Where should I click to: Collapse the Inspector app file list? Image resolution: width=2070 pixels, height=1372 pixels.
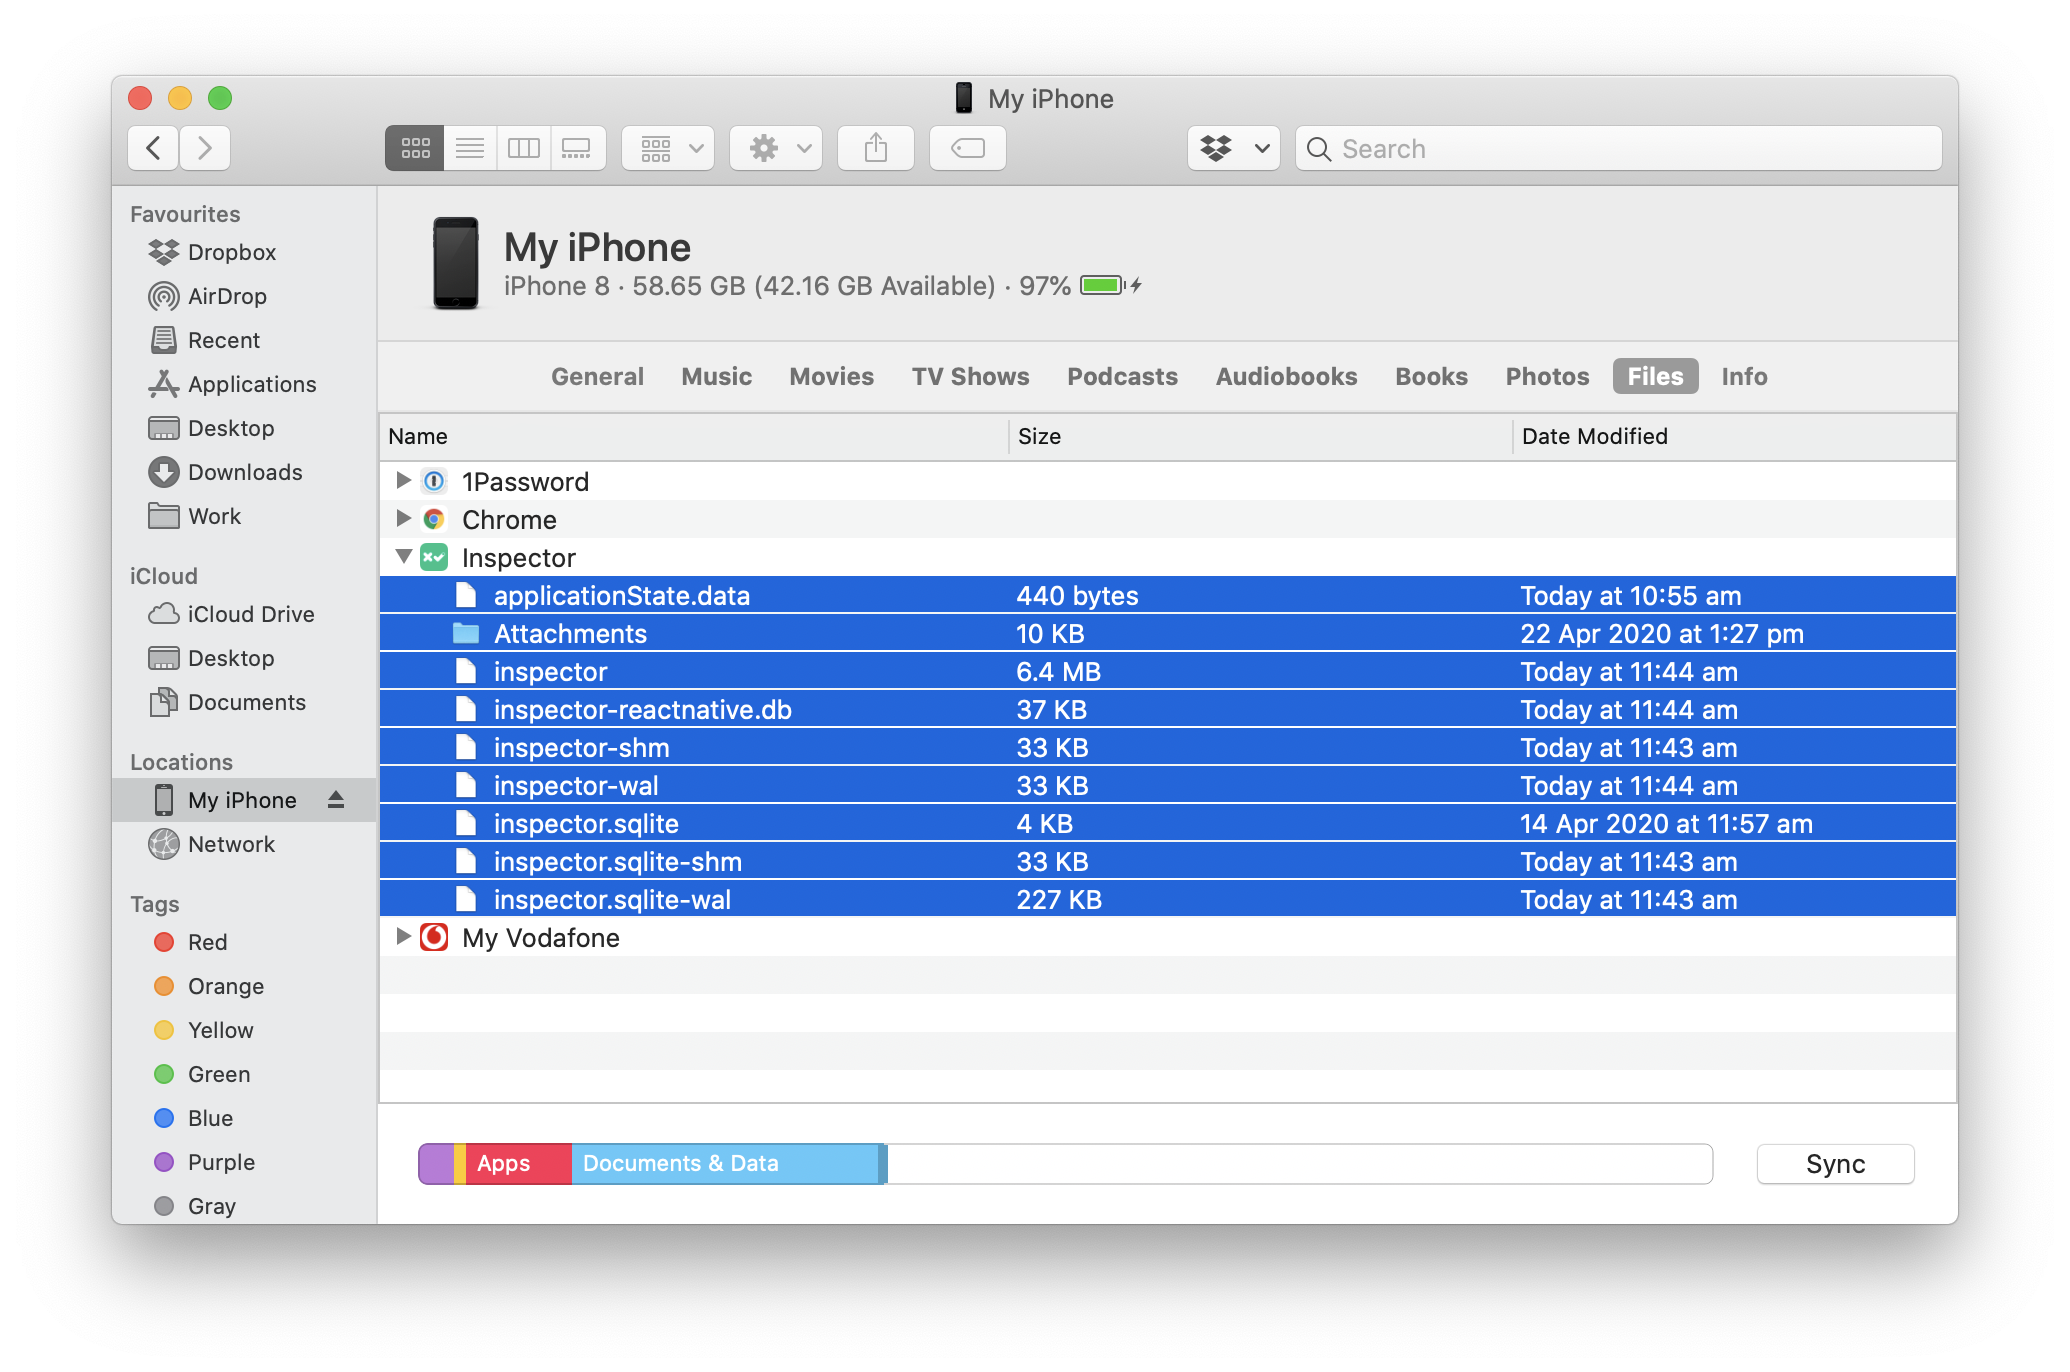tap(404, 557)
